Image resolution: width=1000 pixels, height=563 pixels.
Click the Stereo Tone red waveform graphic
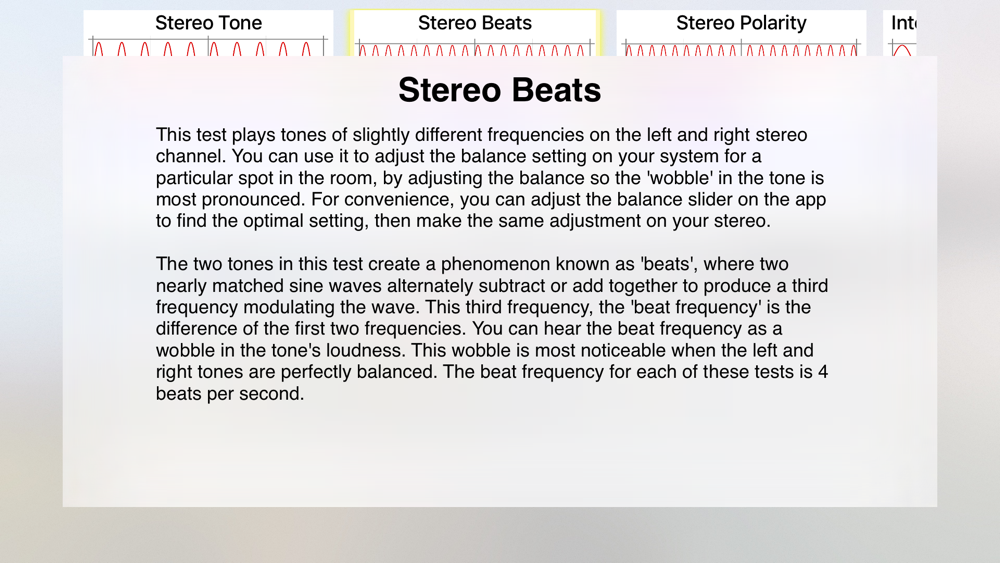tap(209, 48)
